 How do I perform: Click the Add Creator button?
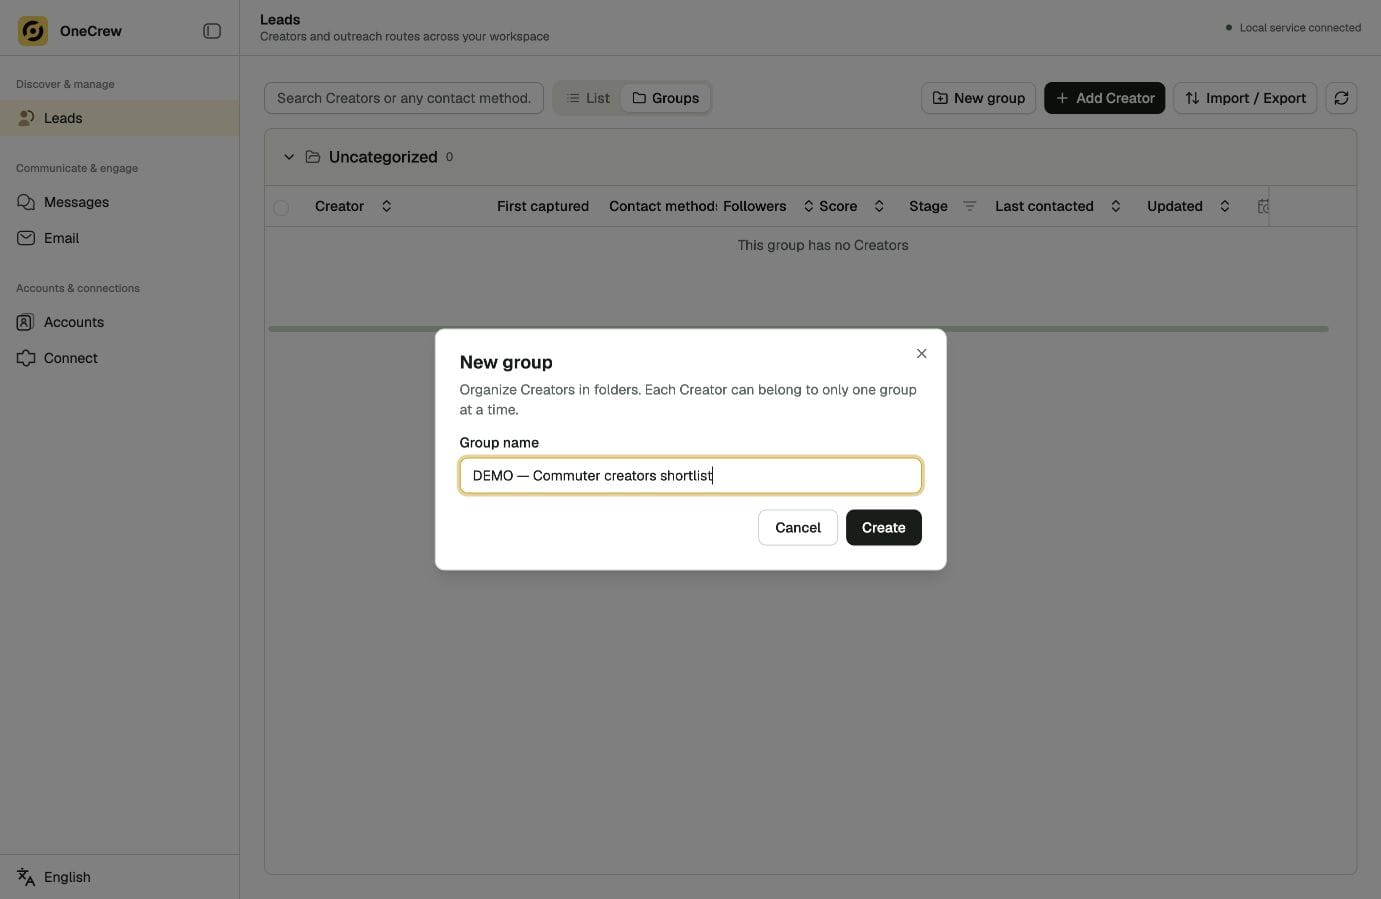(1104, 98)
